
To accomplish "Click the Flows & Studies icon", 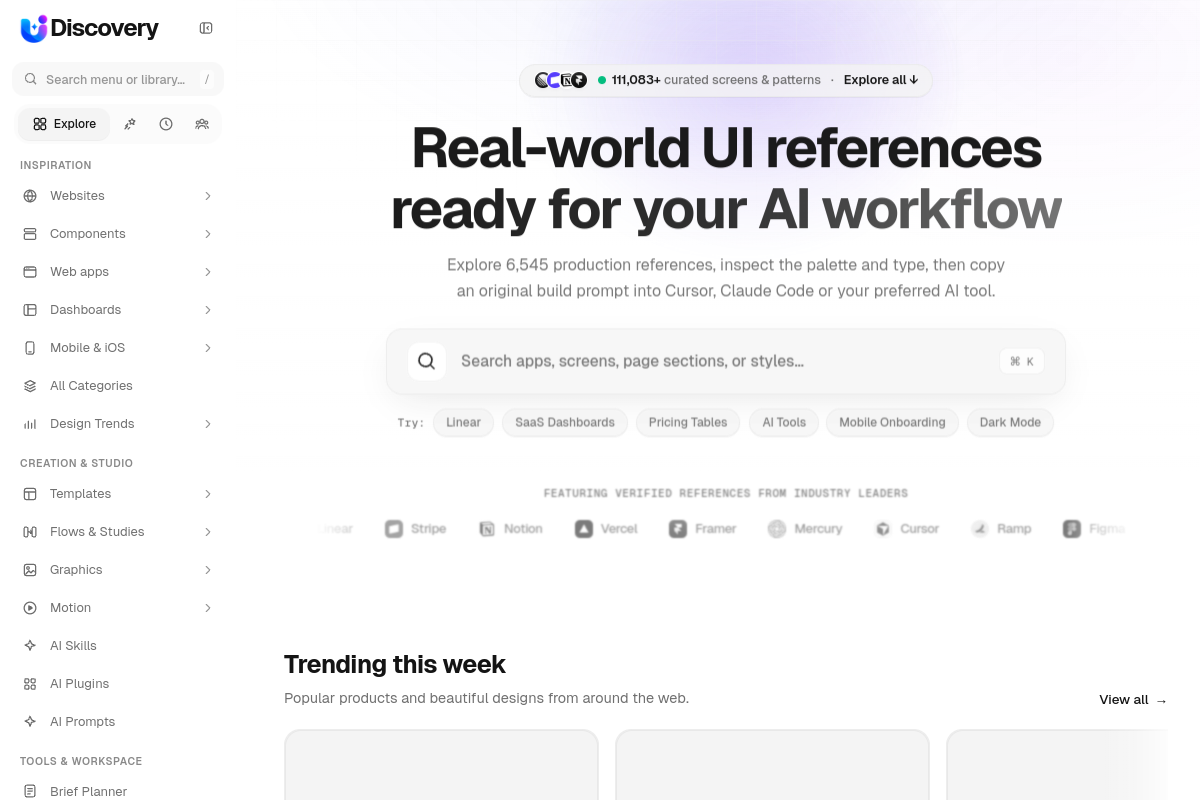I will pos(30,532).
